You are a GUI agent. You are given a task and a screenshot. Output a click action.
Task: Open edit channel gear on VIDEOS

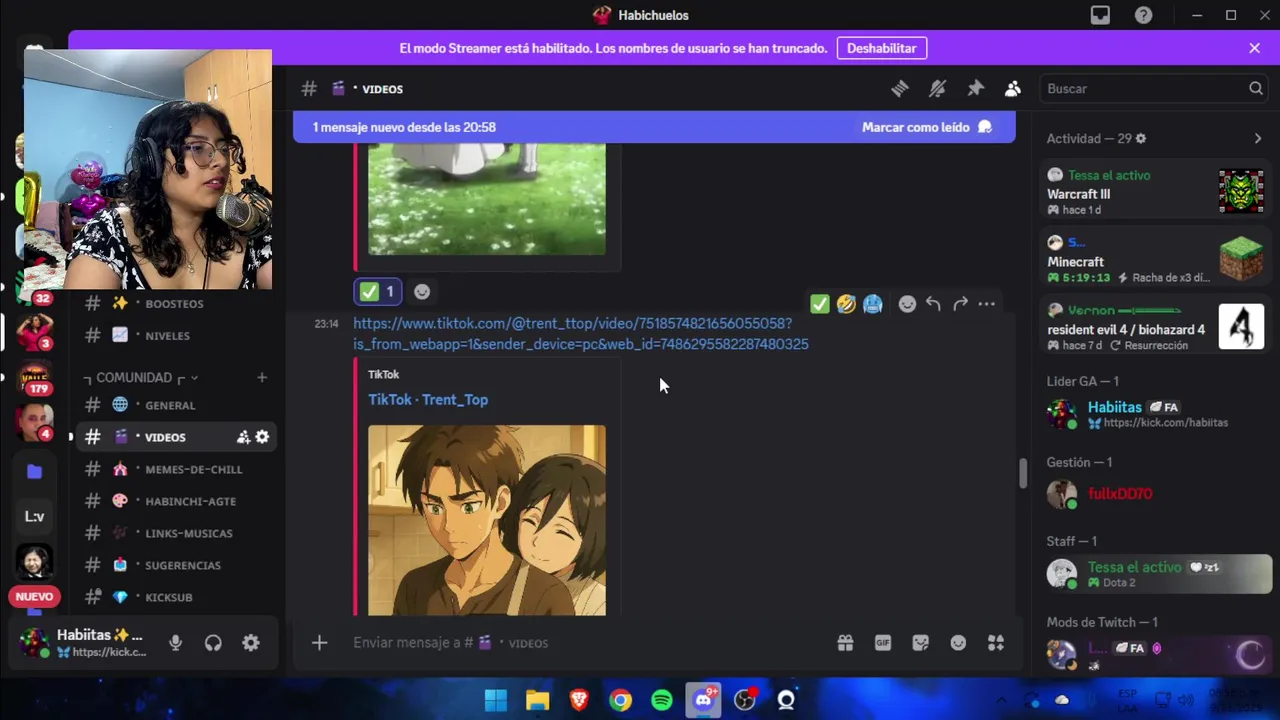tap(262, 437)
